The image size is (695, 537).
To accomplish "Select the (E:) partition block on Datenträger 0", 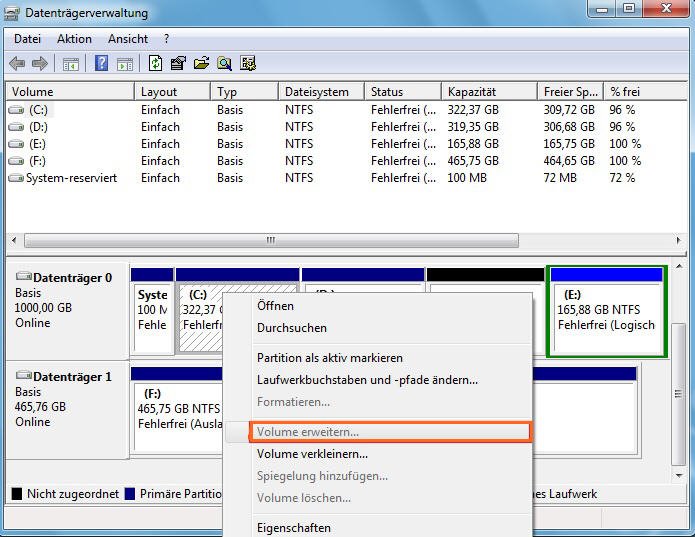I will (x=606, y=311).
